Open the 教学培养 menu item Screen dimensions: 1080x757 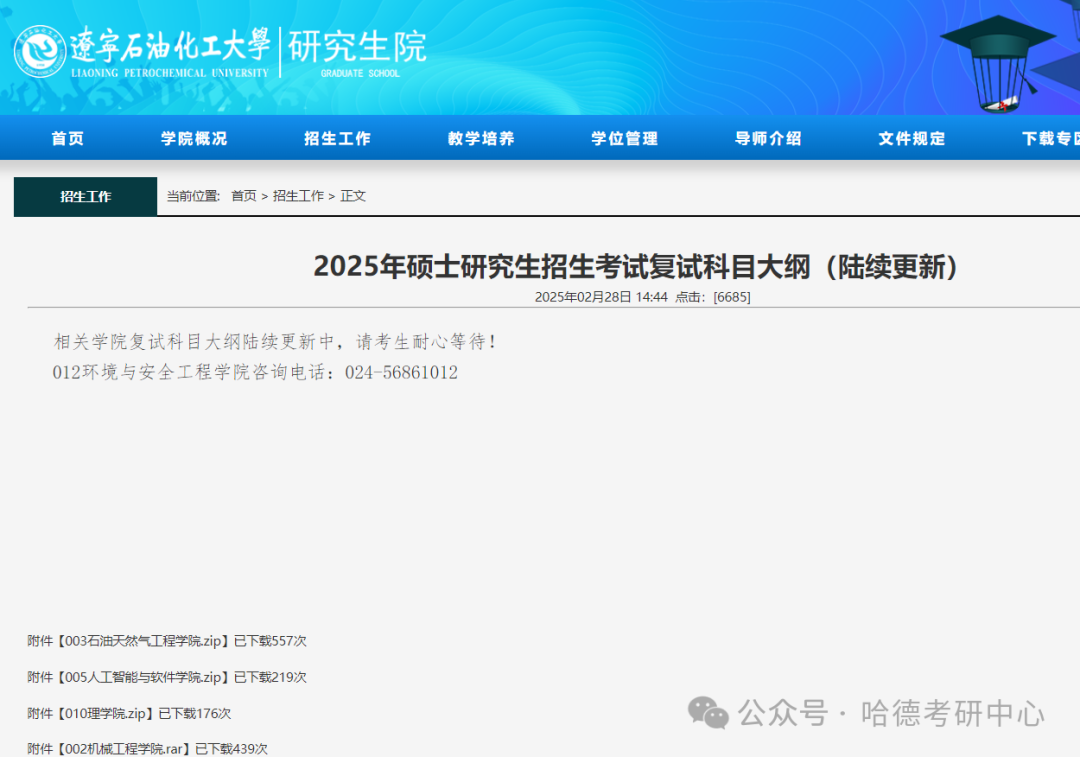tap(481, 138)
